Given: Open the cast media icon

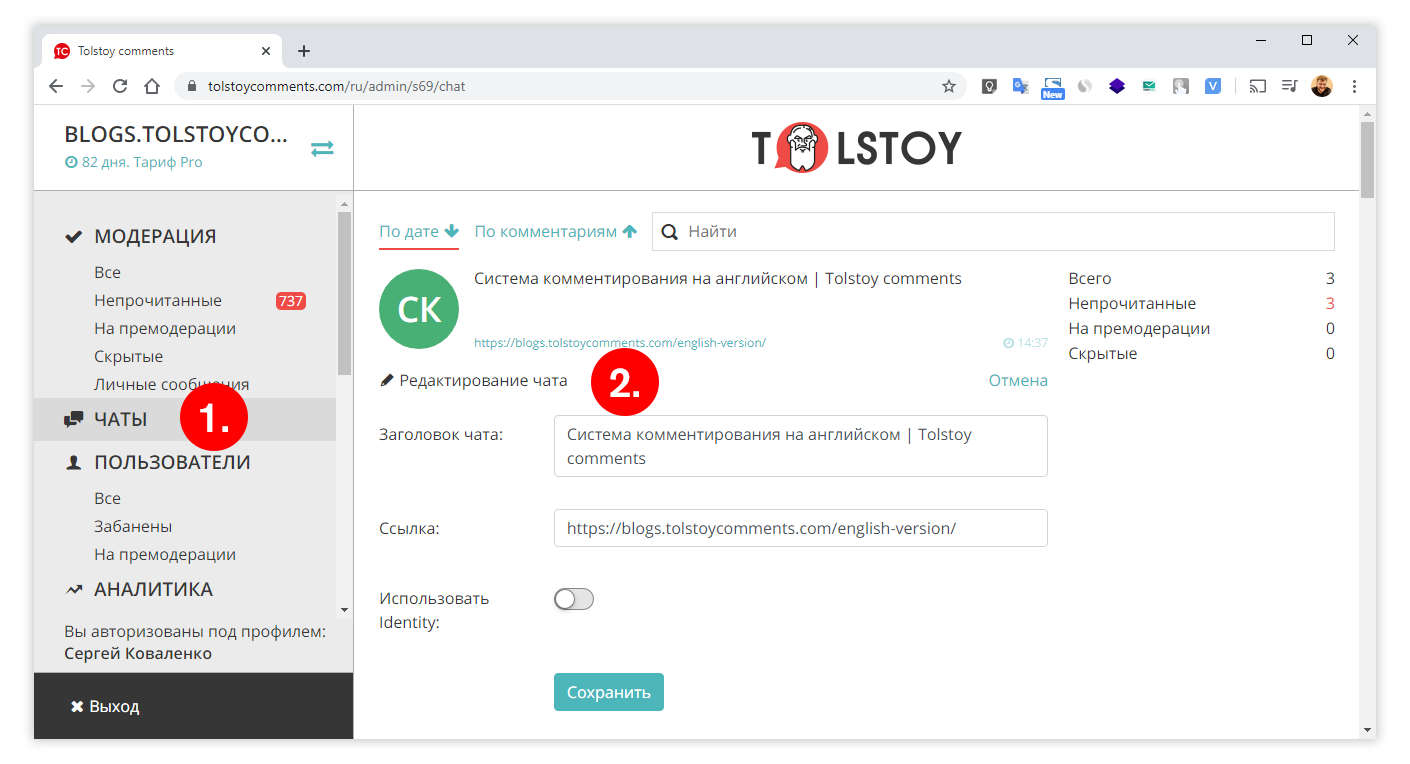Looking at the screenshot, I should (x=1258, y=86).
